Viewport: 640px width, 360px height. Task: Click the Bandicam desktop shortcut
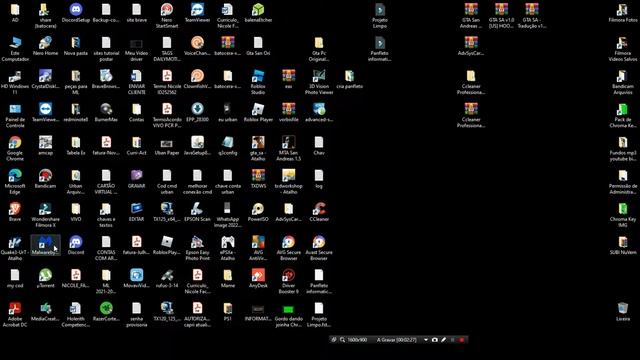point(45,178)
